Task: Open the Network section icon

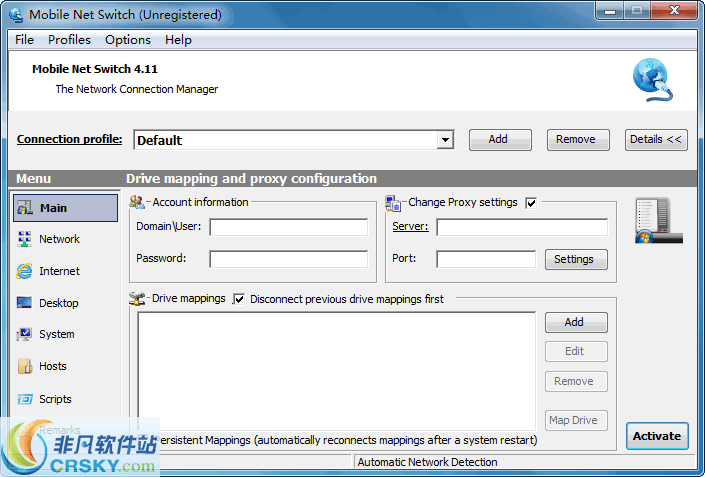Action: pos(24,239)
